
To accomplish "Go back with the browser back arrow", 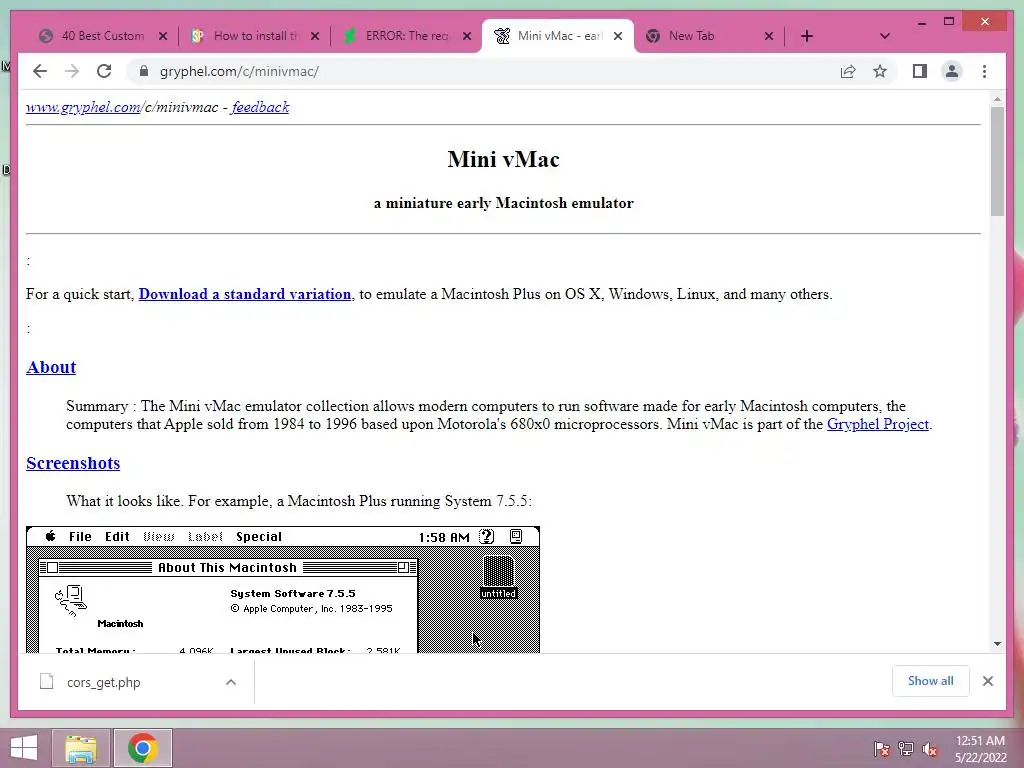I will 40,71.
